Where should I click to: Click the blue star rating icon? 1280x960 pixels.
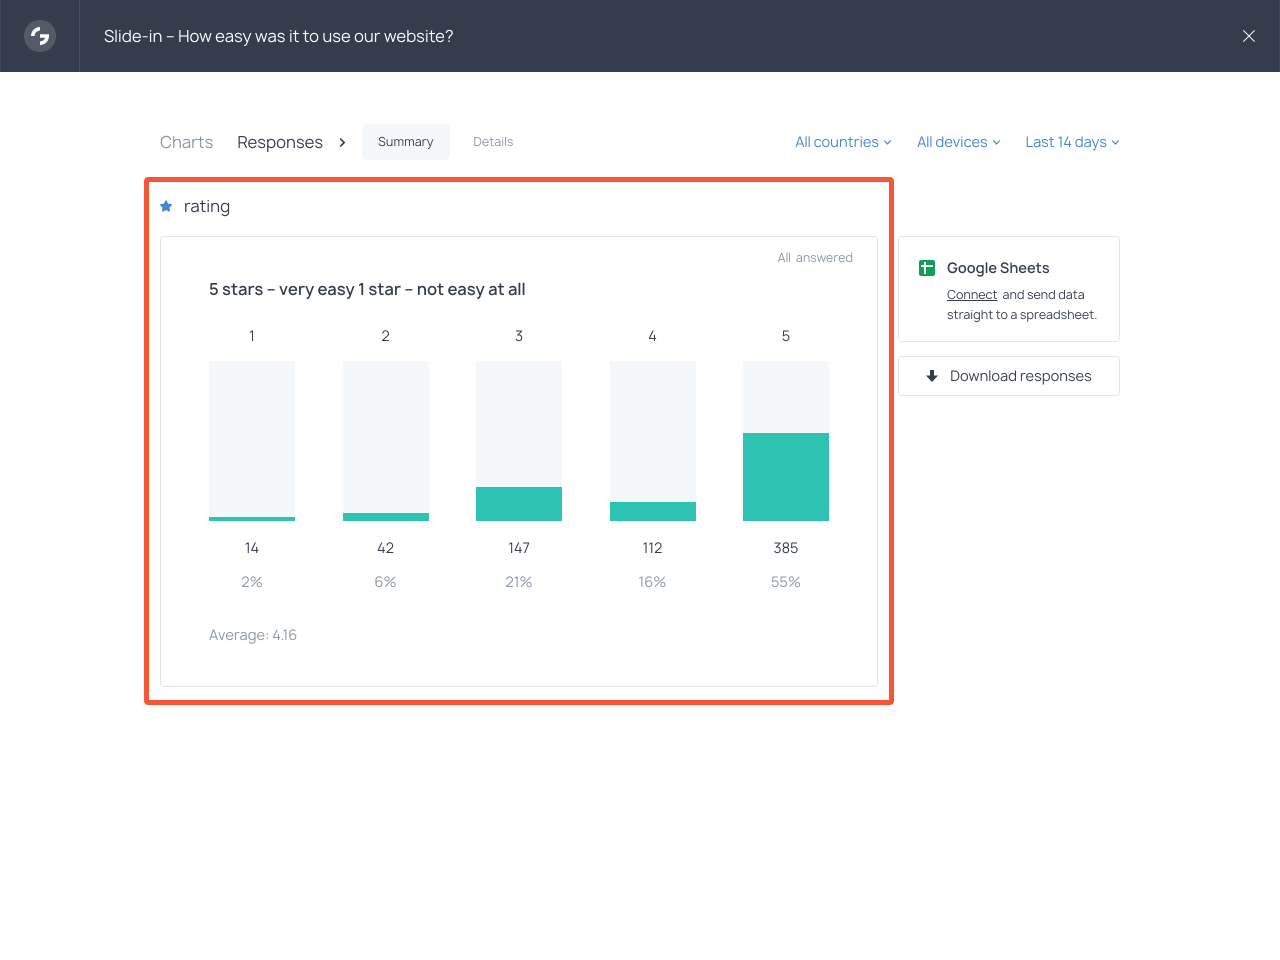tap(166, 206)
